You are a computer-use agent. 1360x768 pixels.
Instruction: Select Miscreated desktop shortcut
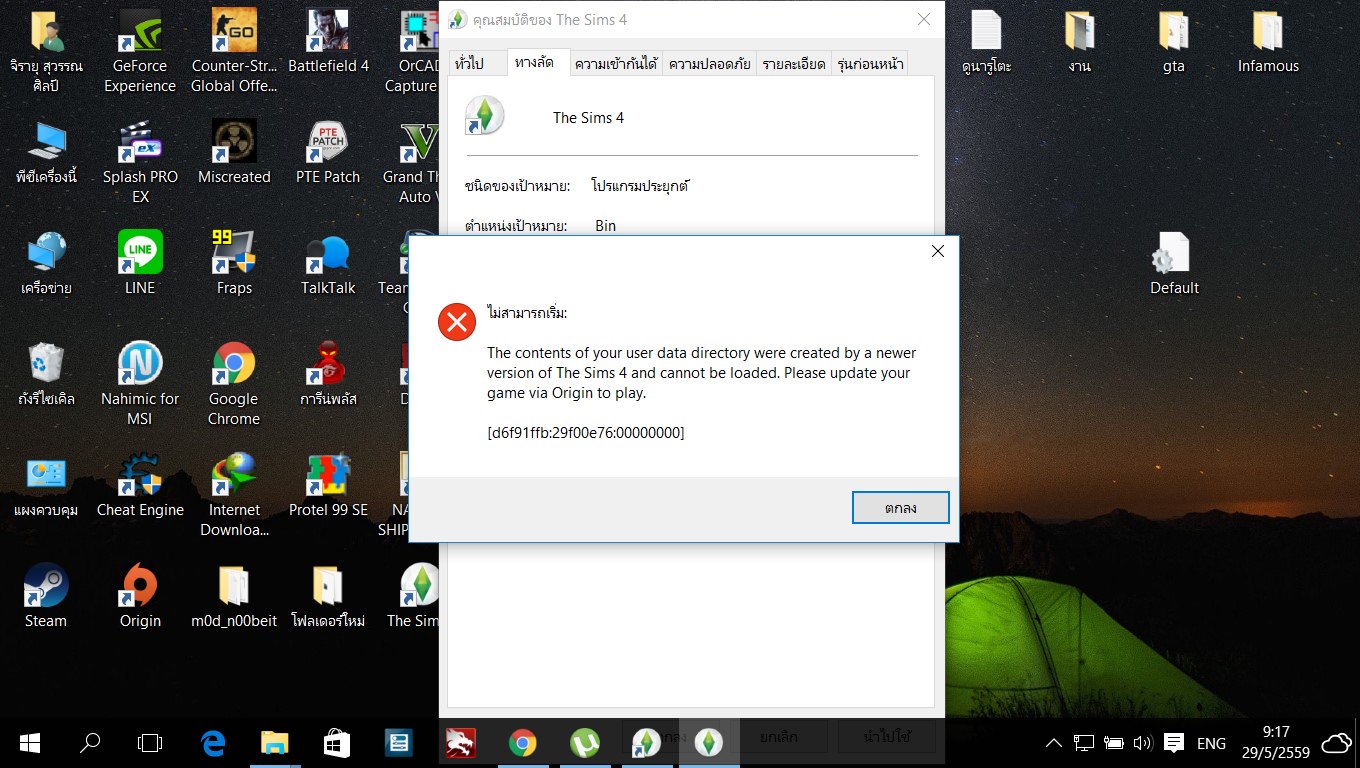tap(234, 152)
